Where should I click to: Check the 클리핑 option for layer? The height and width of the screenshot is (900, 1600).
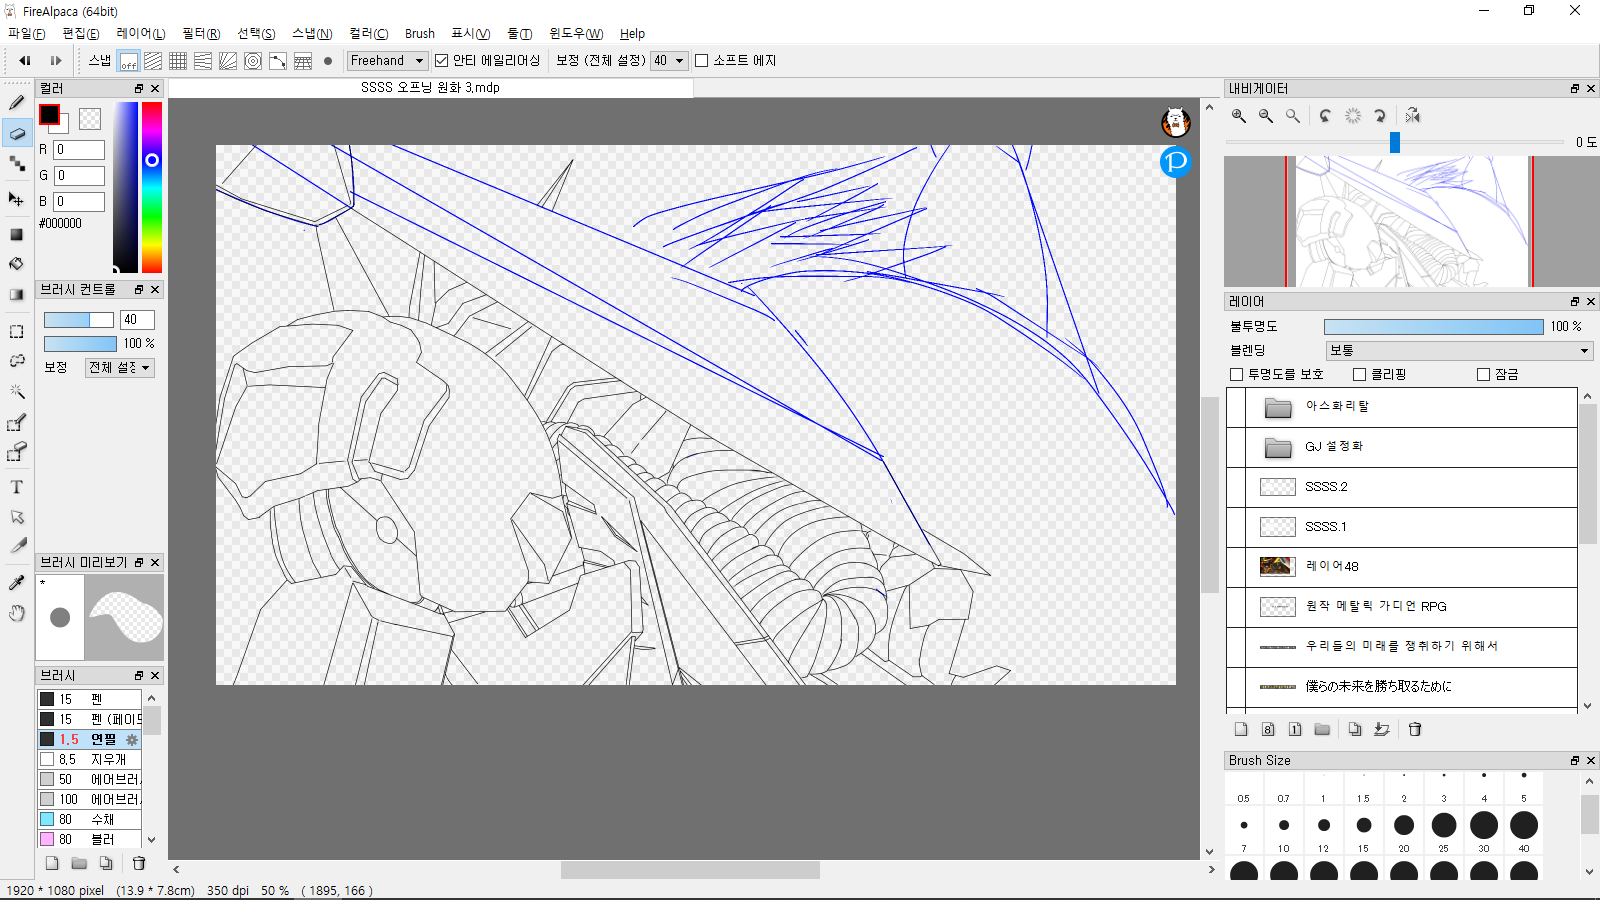(x=1359, y=374)
